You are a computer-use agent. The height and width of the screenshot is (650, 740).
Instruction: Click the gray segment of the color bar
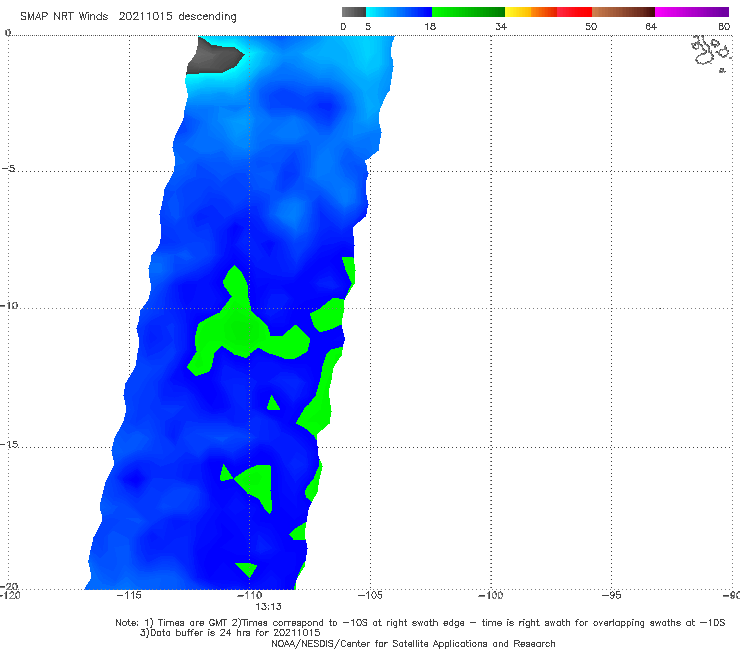pyautogui.click(x=354, y=12)
